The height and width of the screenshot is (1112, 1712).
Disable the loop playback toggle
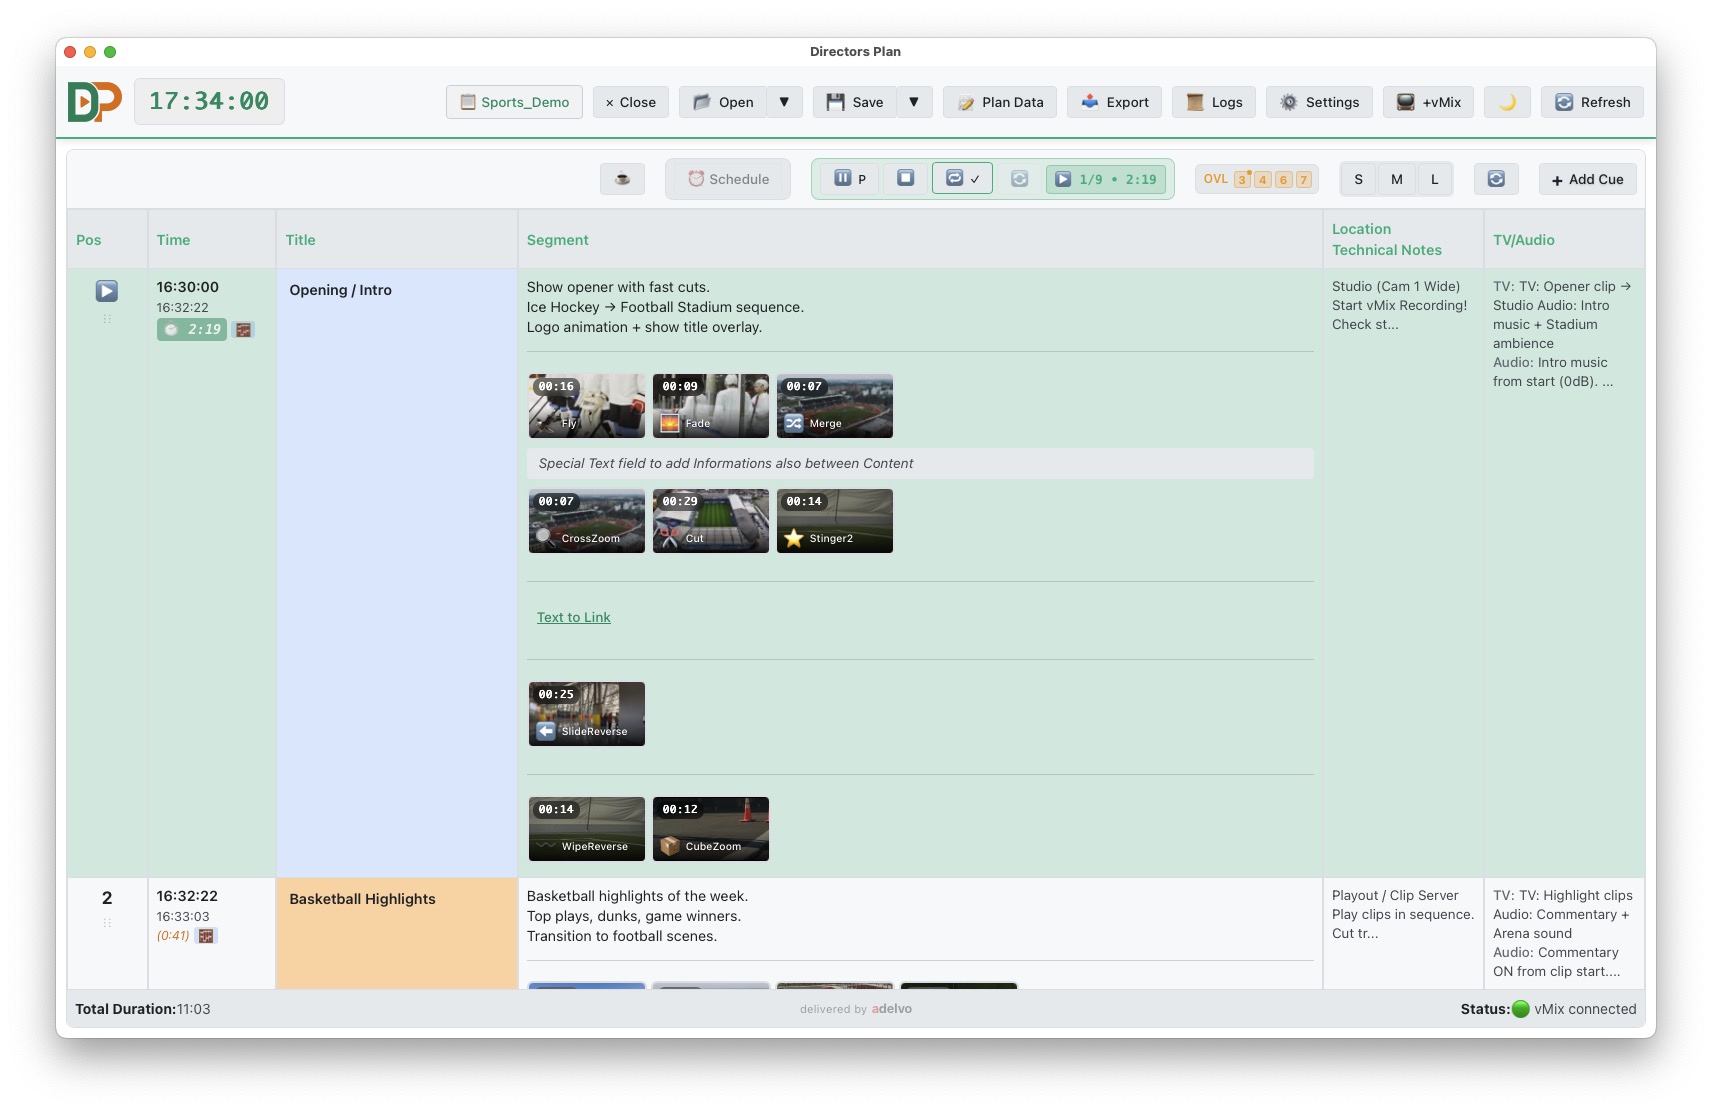click(x=962, y=178)
